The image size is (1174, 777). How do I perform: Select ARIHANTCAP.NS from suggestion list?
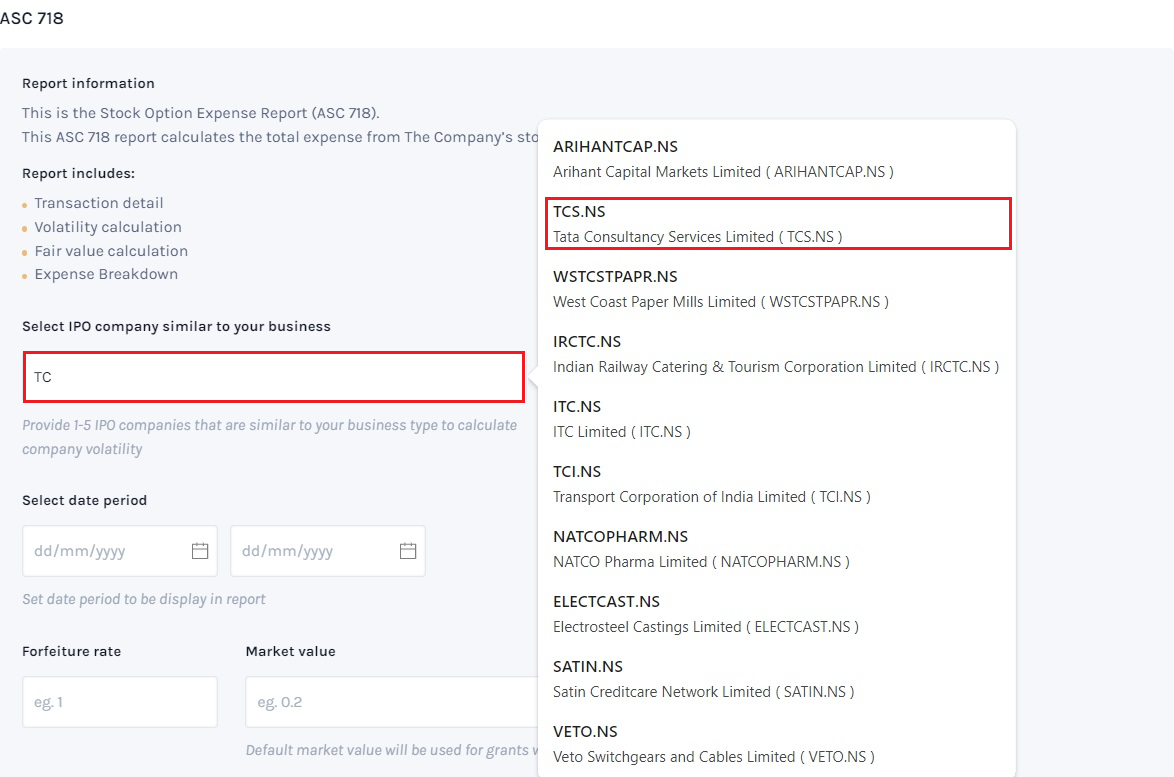coord(776,159)
